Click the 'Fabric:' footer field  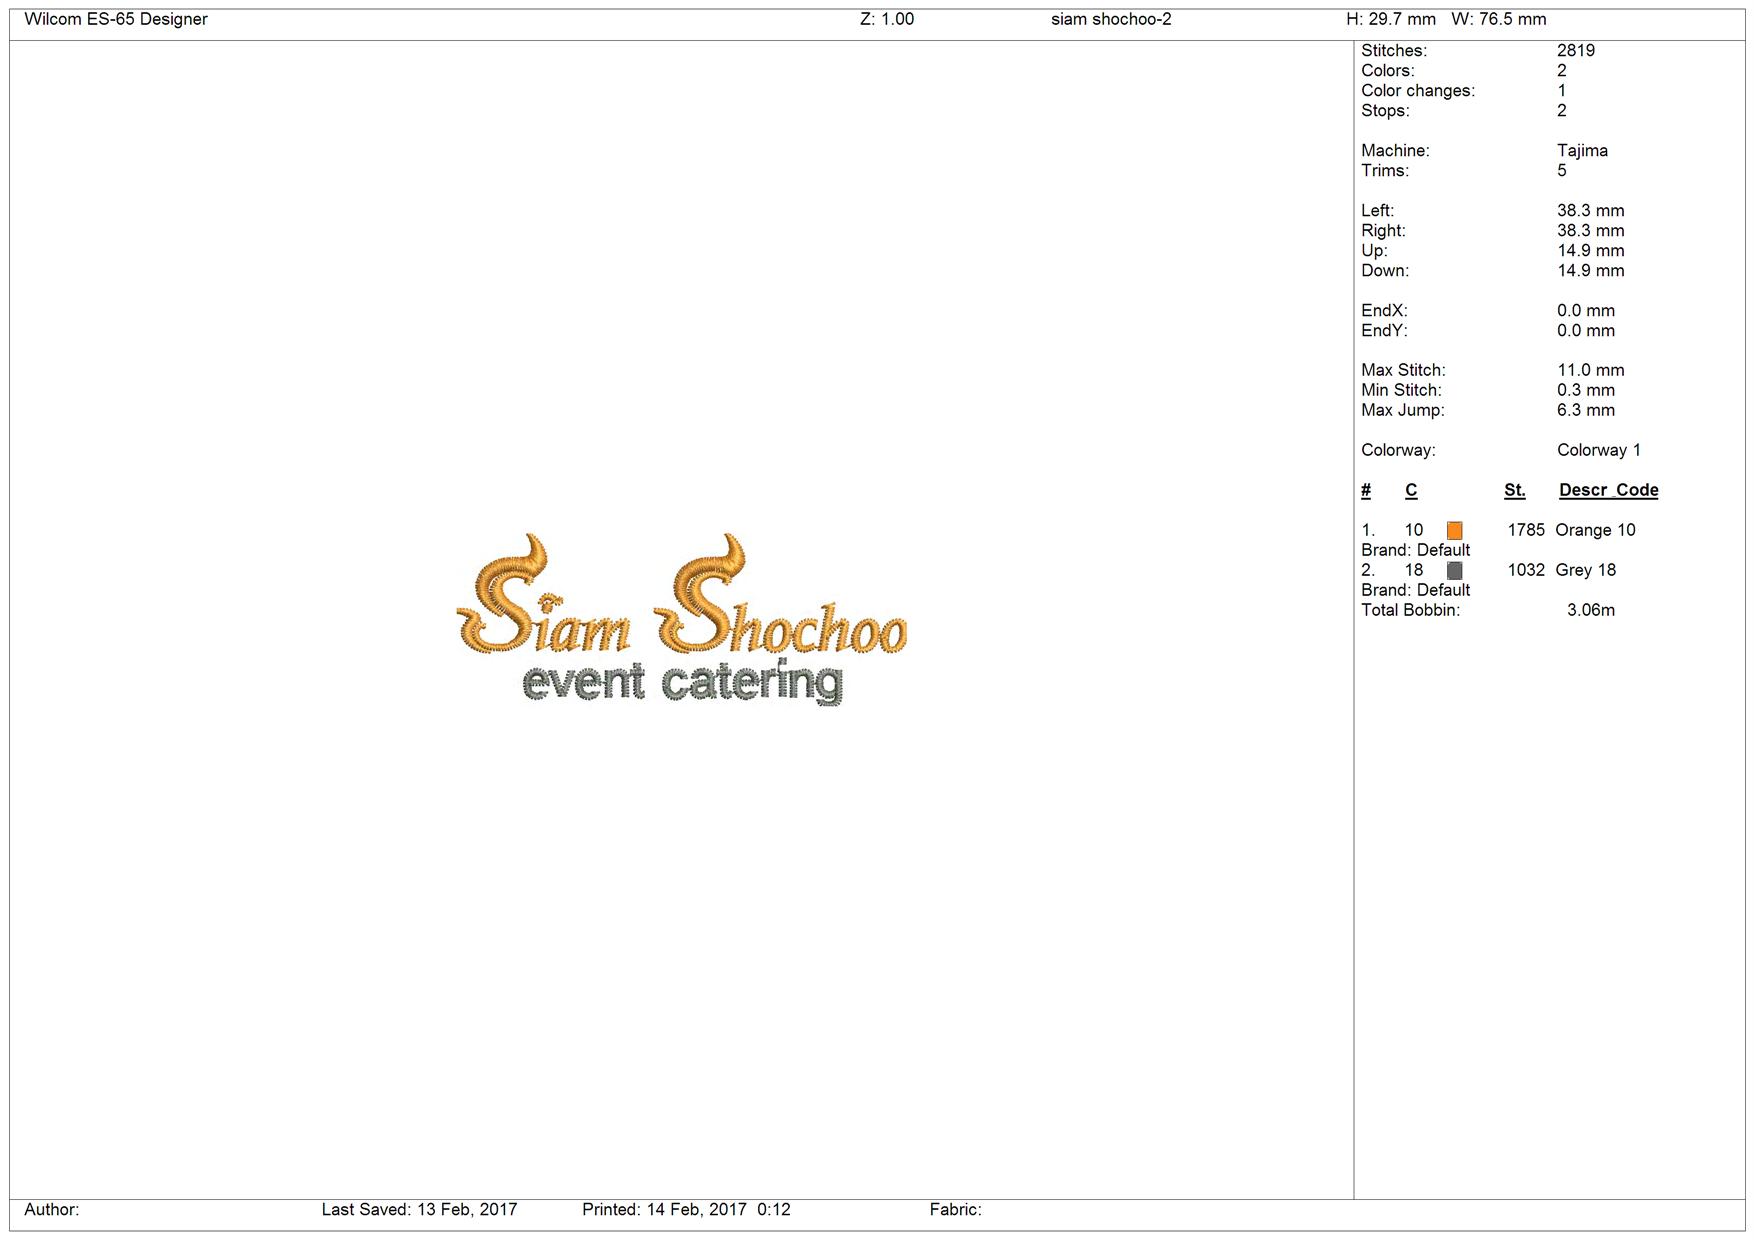[956, 1210]
